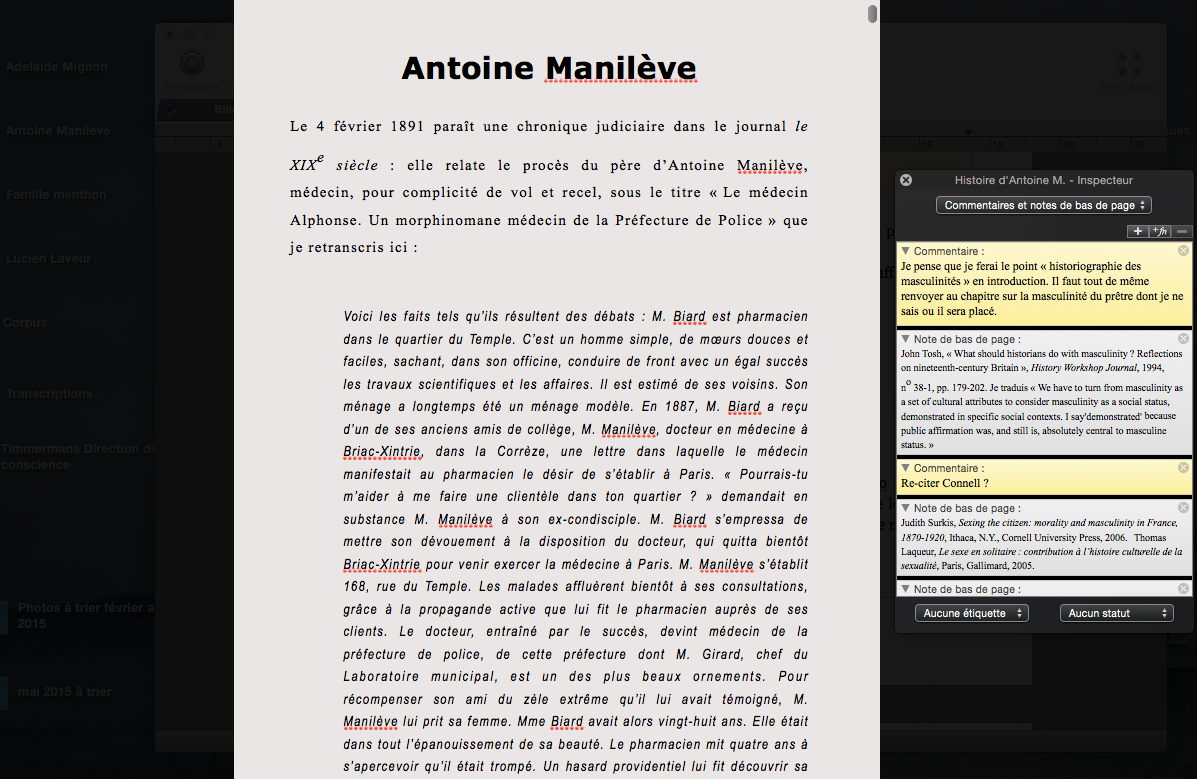Select 'Photos à trier février' binder item

[x=86, y=616]
